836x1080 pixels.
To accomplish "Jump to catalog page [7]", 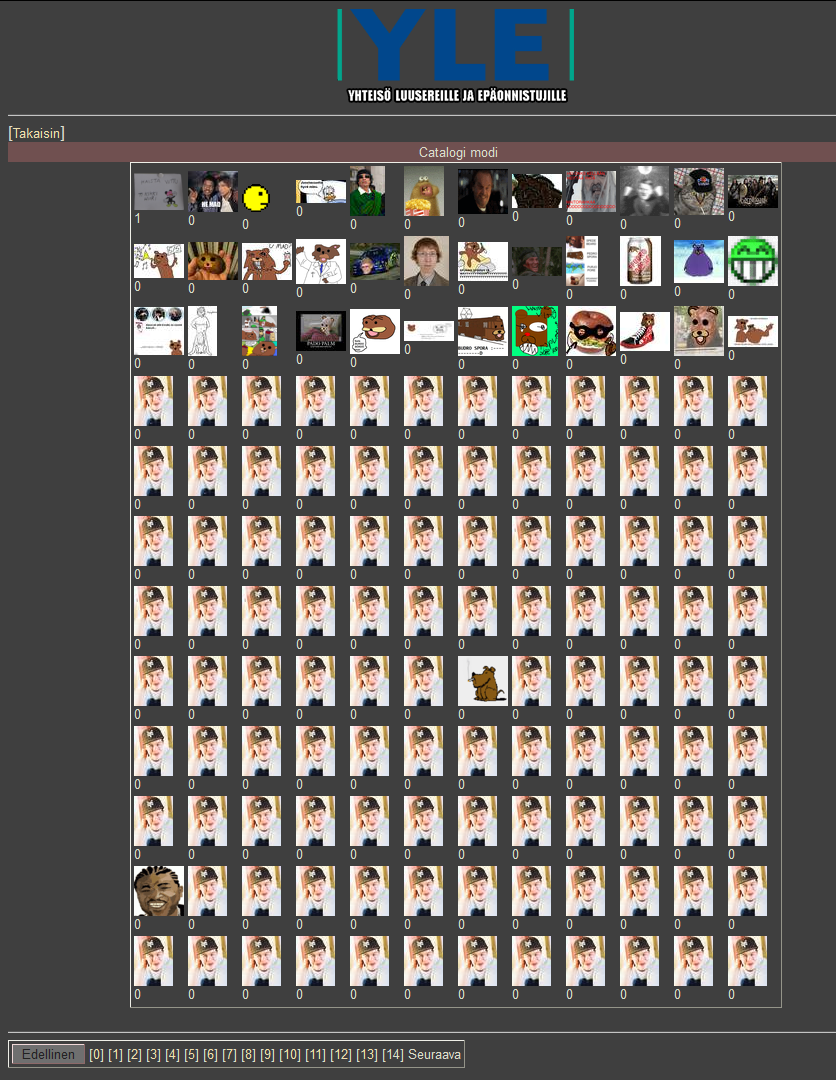I will coord(229,1055).
